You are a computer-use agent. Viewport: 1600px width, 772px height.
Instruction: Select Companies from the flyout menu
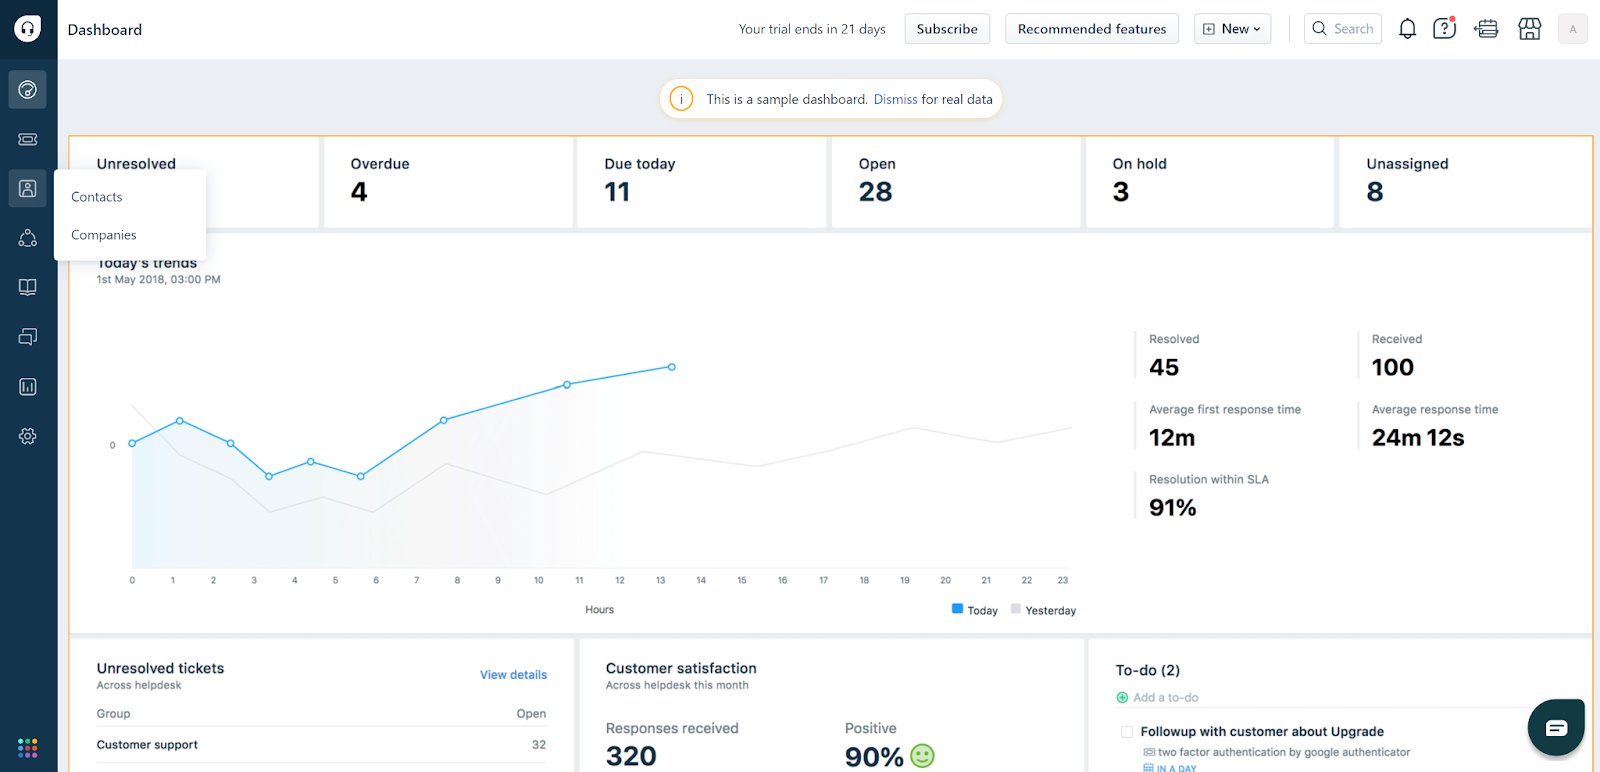104,235
